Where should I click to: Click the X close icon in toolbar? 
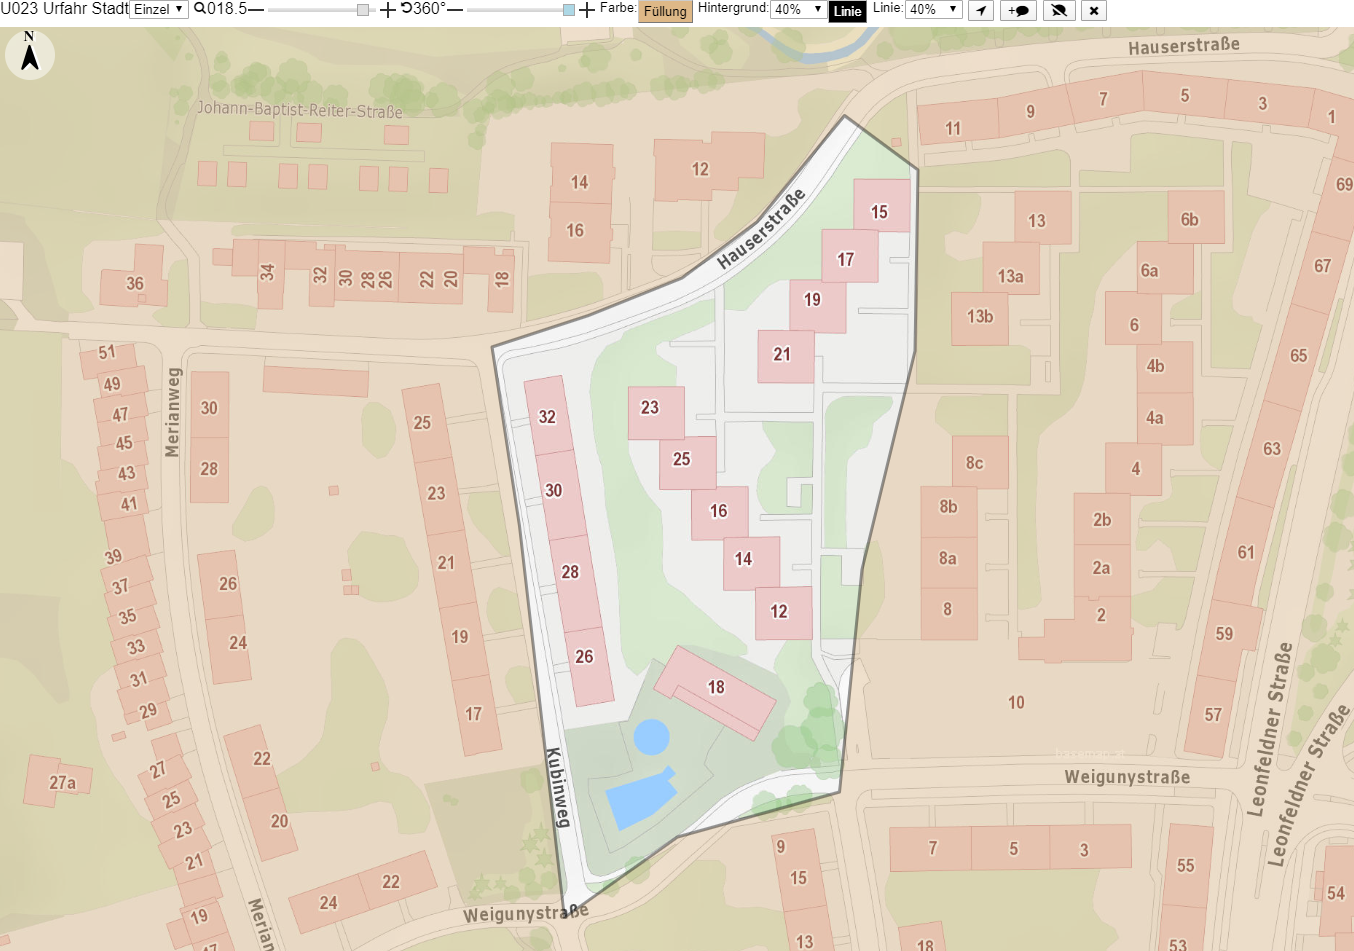coord(1094,10)
